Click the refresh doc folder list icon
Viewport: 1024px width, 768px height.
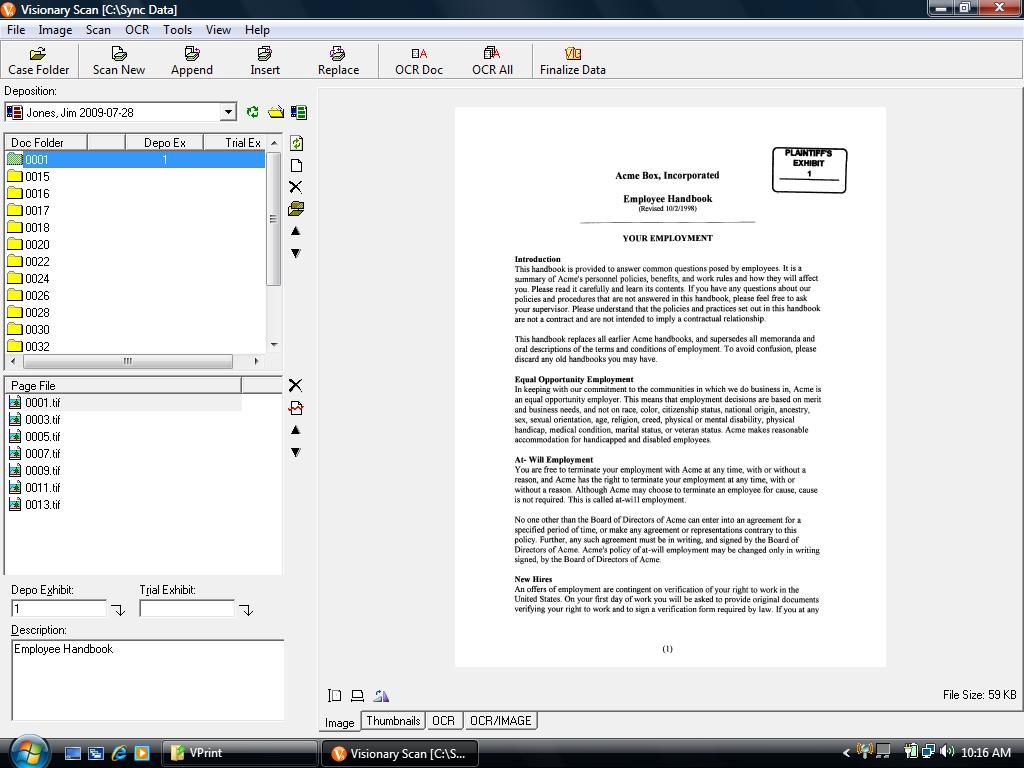coord(296,144)
